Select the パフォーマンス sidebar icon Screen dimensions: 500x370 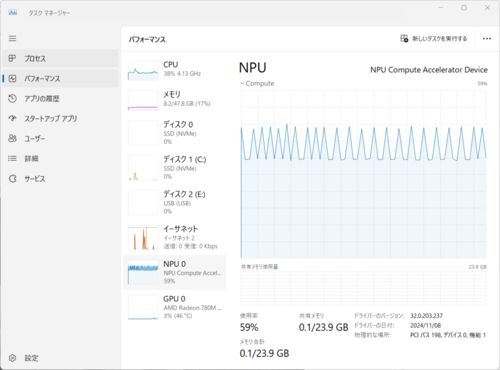[12, 78]
